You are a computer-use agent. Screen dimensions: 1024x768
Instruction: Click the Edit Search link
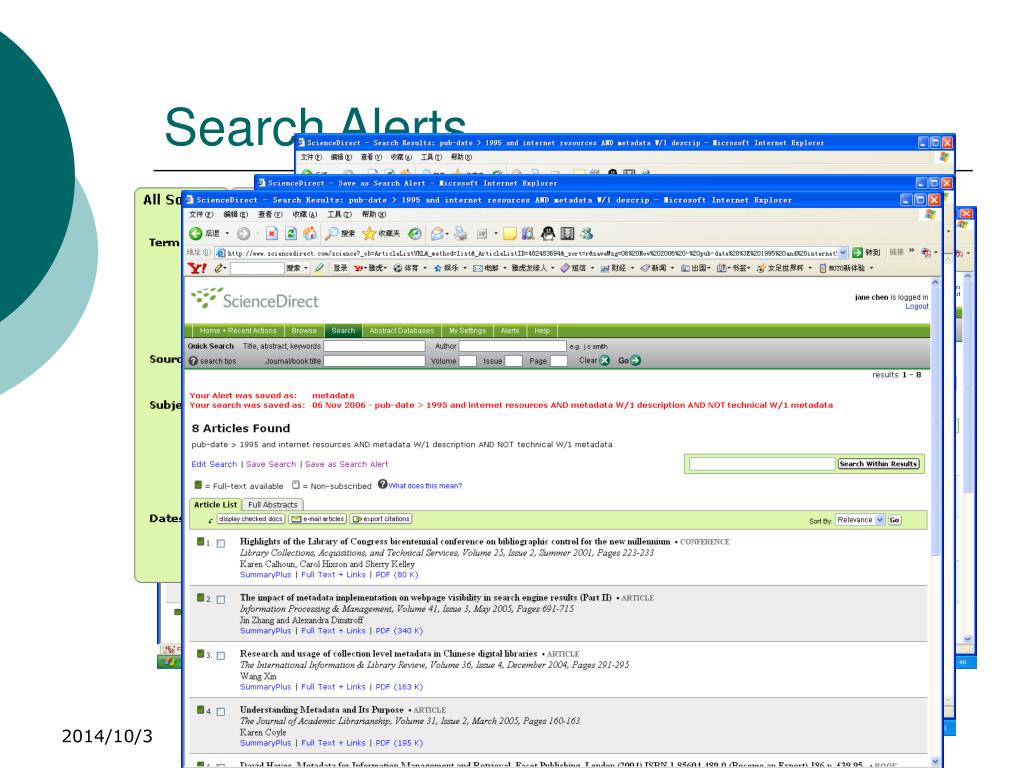[x=214, y=464]
